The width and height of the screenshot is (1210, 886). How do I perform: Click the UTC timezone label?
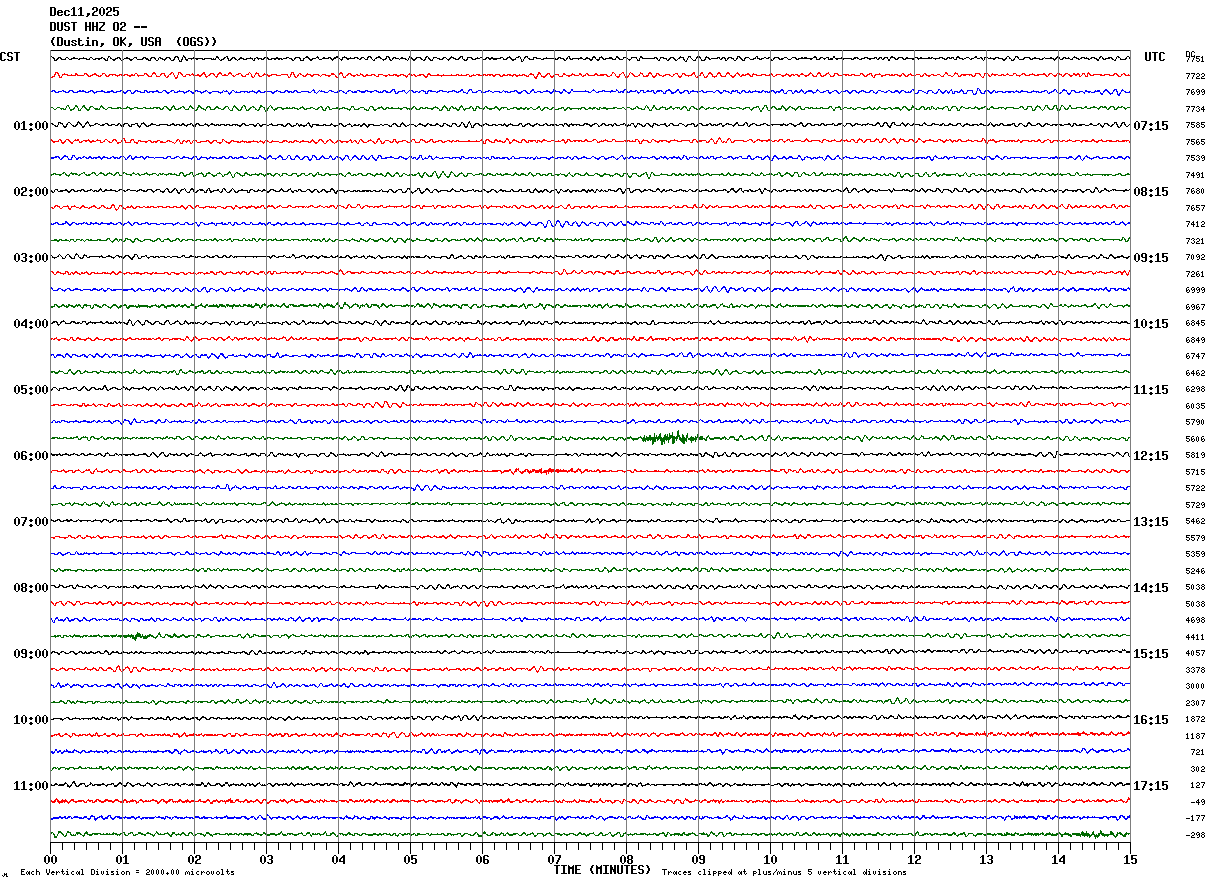point(1155,57)
